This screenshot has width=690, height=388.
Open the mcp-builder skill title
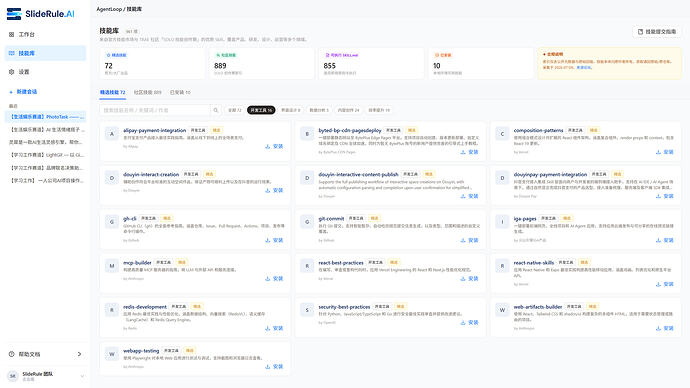(137, 263)
